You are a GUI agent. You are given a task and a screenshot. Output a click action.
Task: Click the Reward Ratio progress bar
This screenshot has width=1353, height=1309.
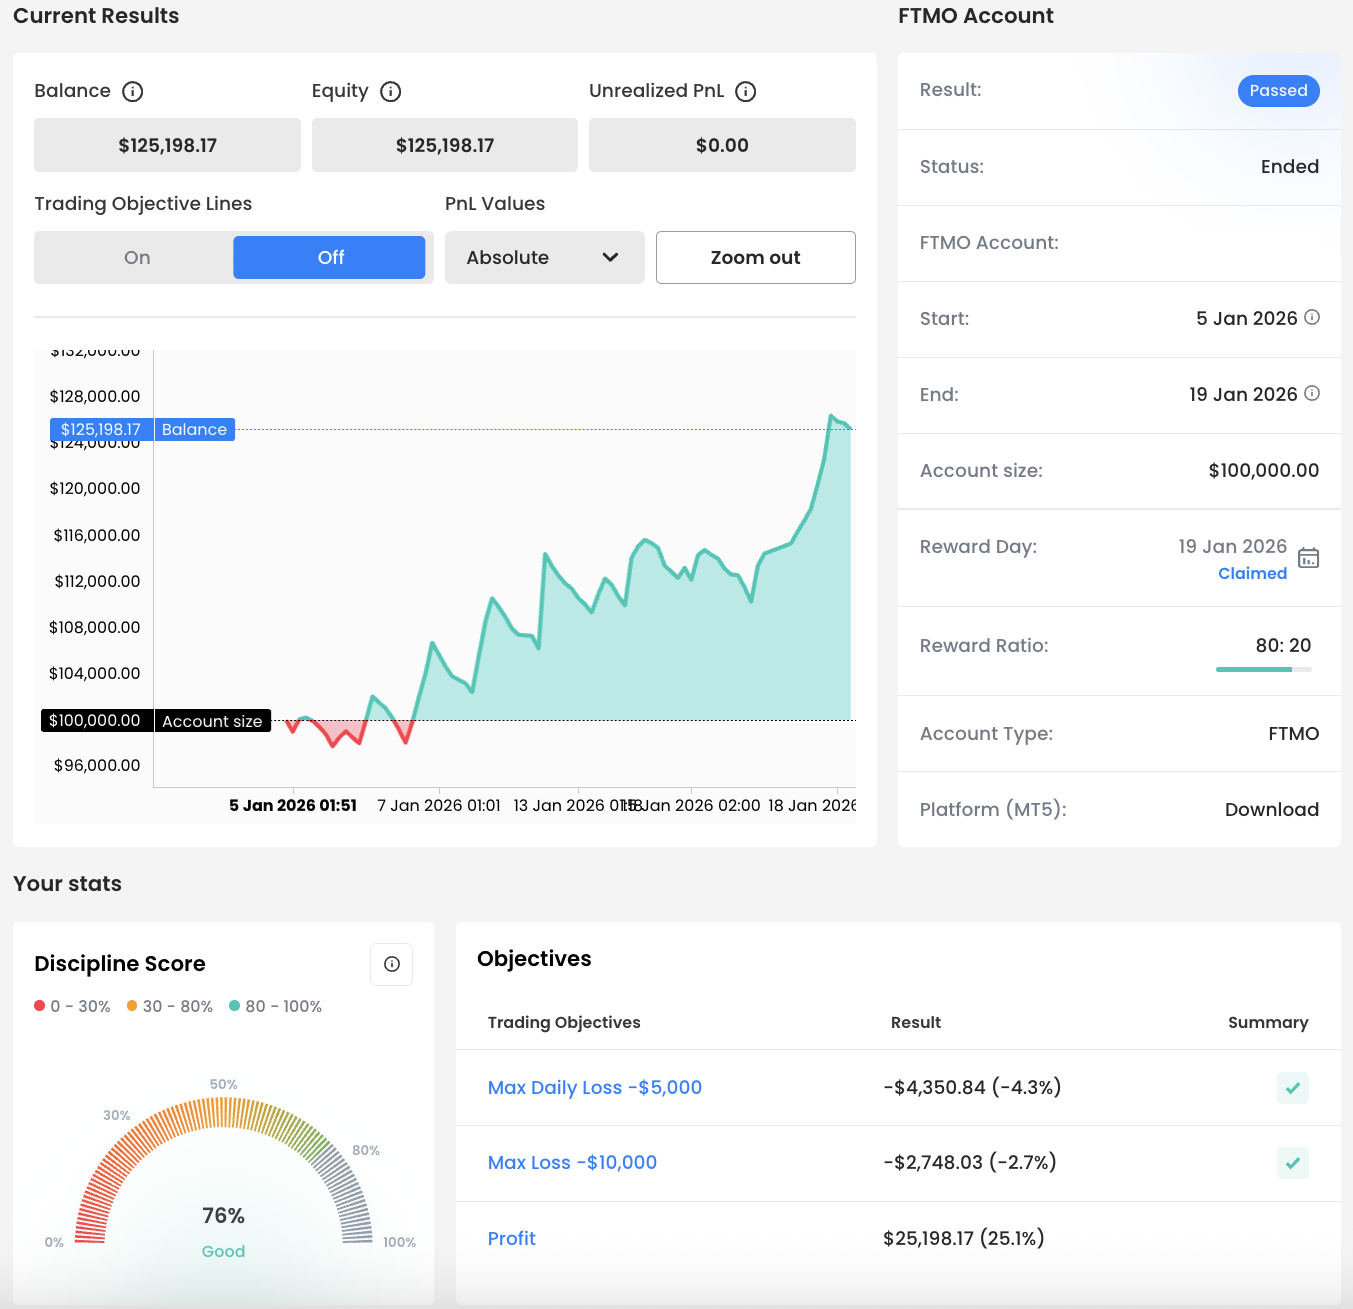(x=1263, y=669)
